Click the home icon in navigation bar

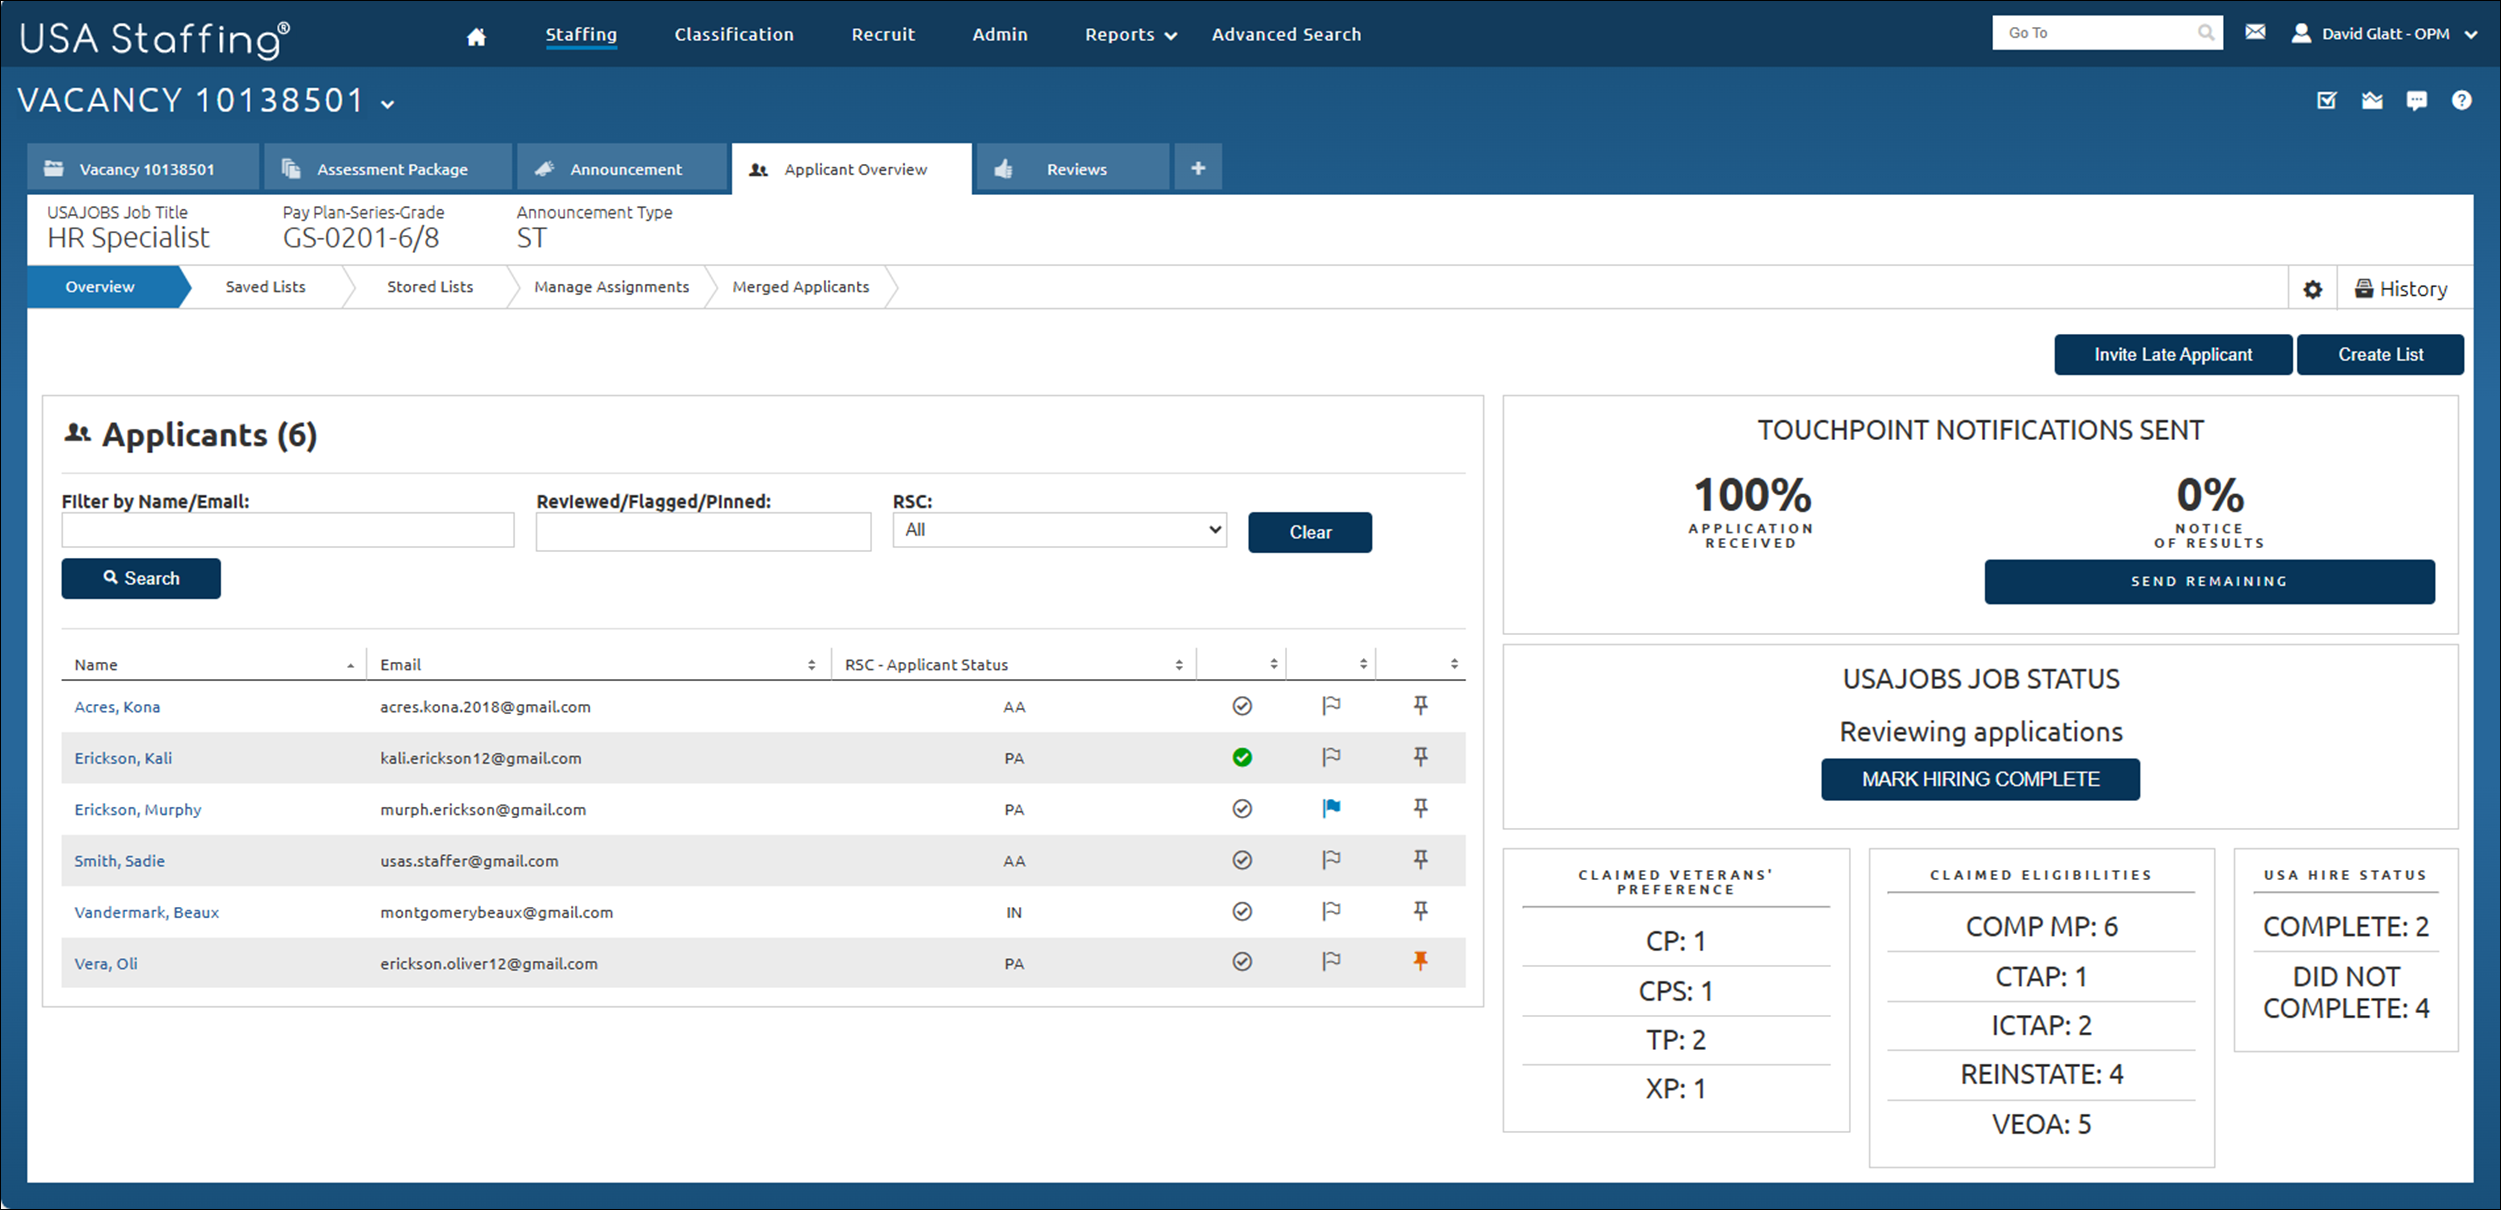coord(476,37)
